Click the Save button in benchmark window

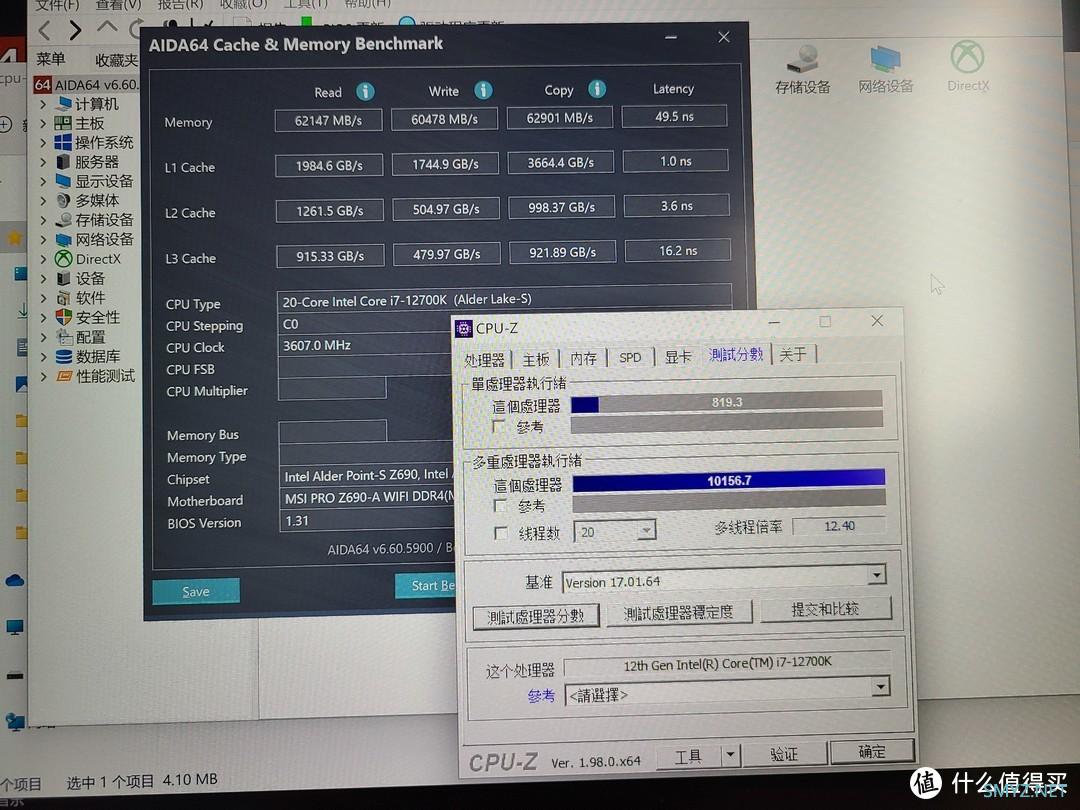pos(196,592)
